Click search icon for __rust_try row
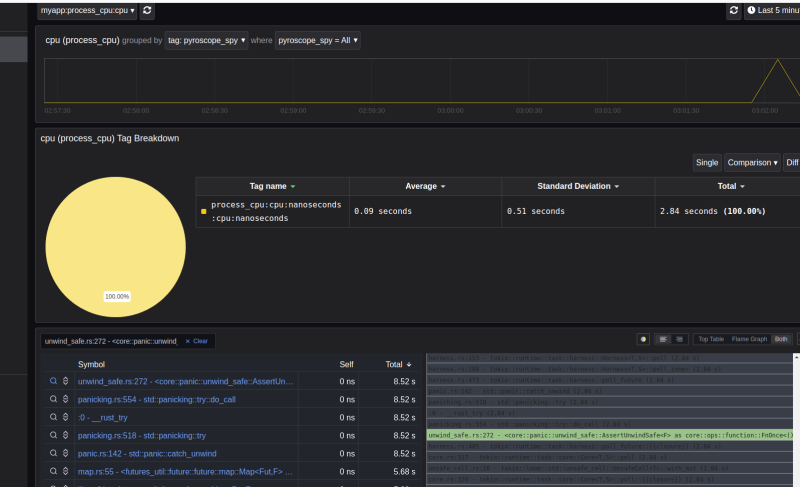The height and width of the screenshot is (487, 800). tap(54, 417)
